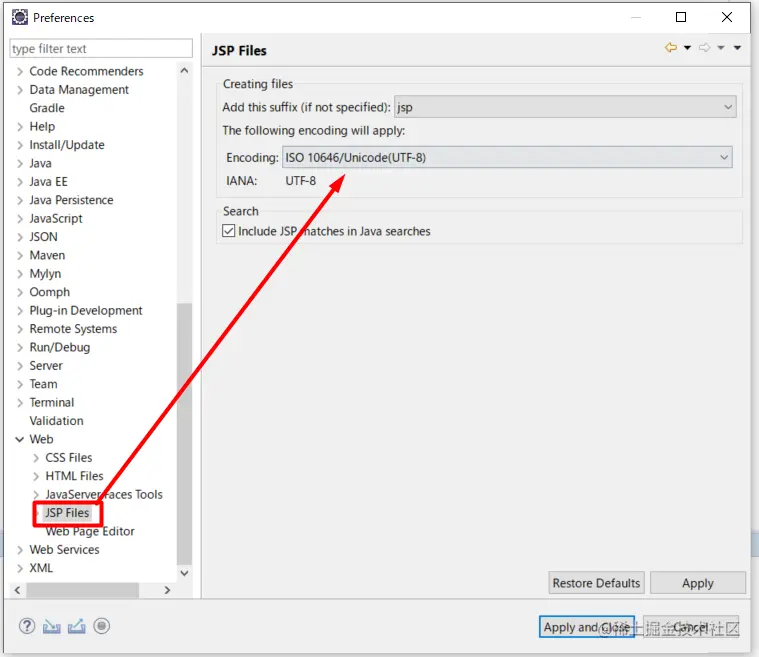Open the preferences view menu triangle
This screenshot has height=657, width=759.
pos(737,47)
